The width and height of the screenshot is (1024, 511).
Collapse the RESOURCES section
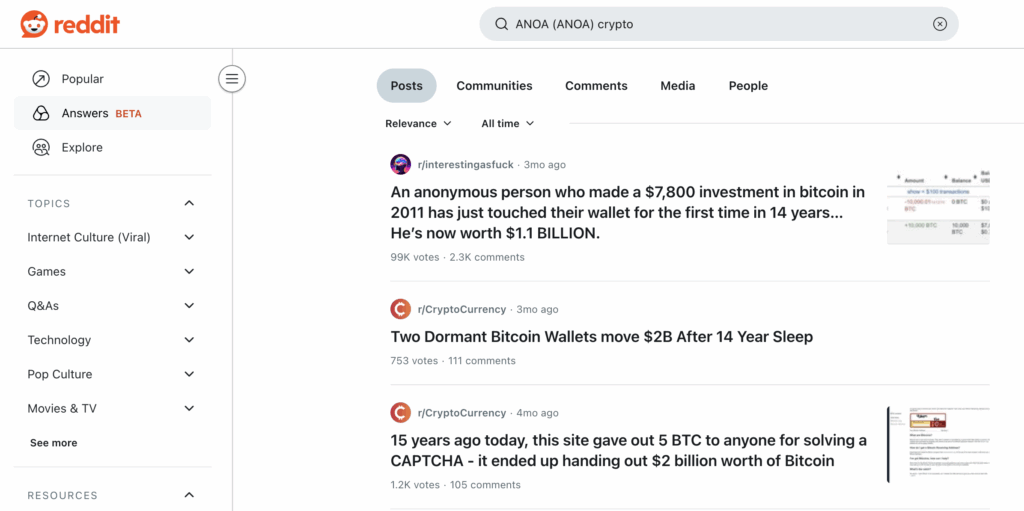pos(189,496)
